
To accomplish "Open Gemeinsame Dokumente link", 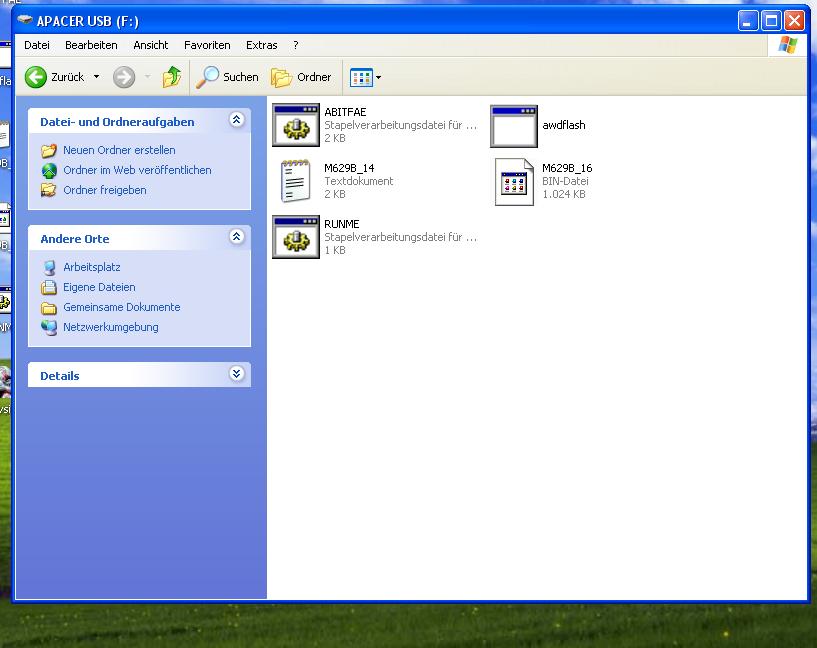I will point(122,307).
